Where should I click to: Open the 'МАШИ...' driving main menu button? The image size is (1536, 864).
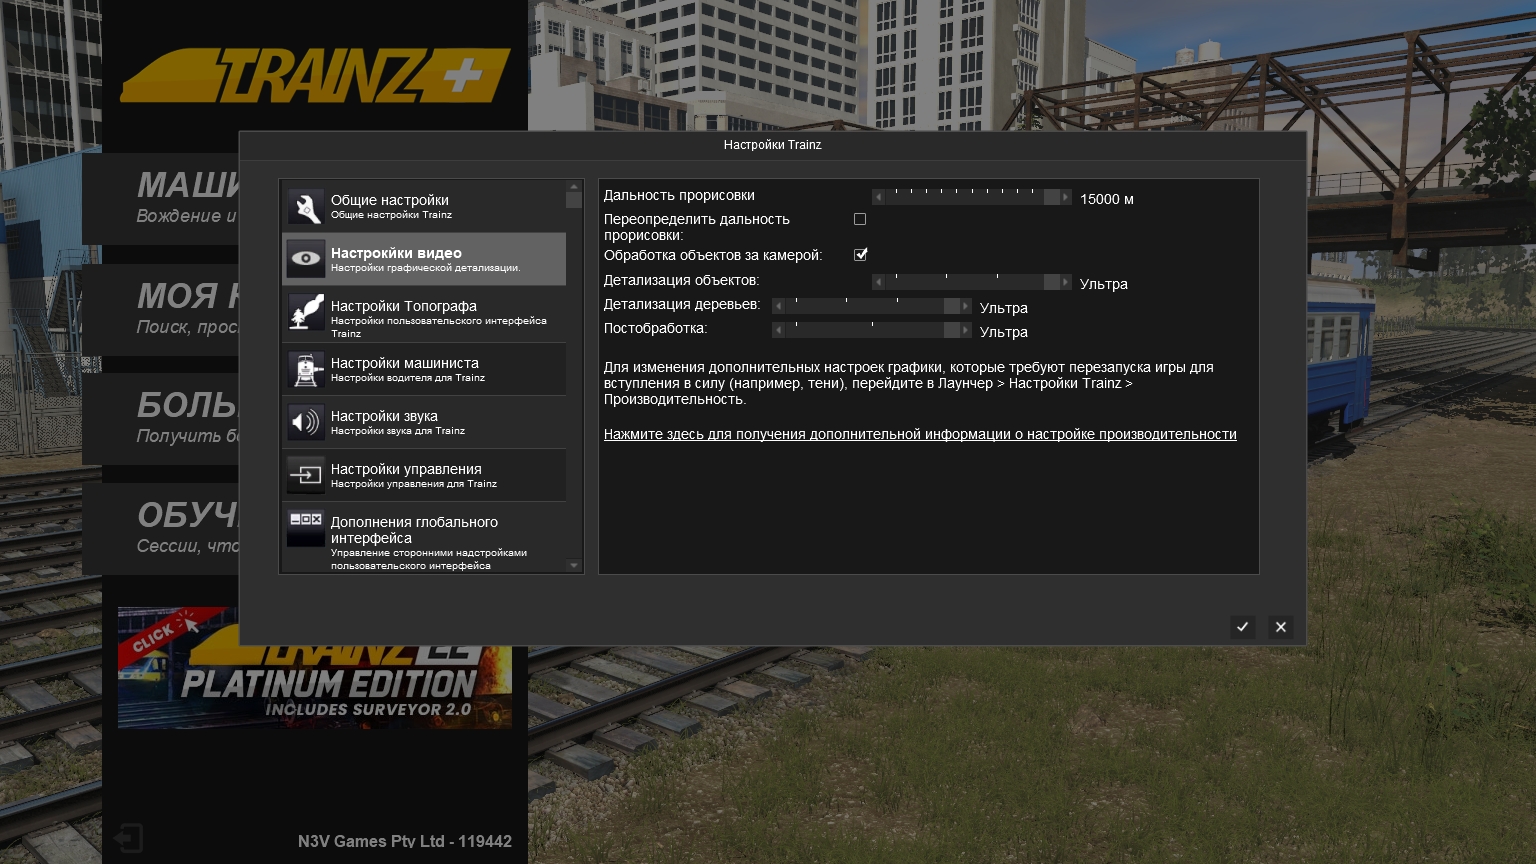(x=162, y=199)
